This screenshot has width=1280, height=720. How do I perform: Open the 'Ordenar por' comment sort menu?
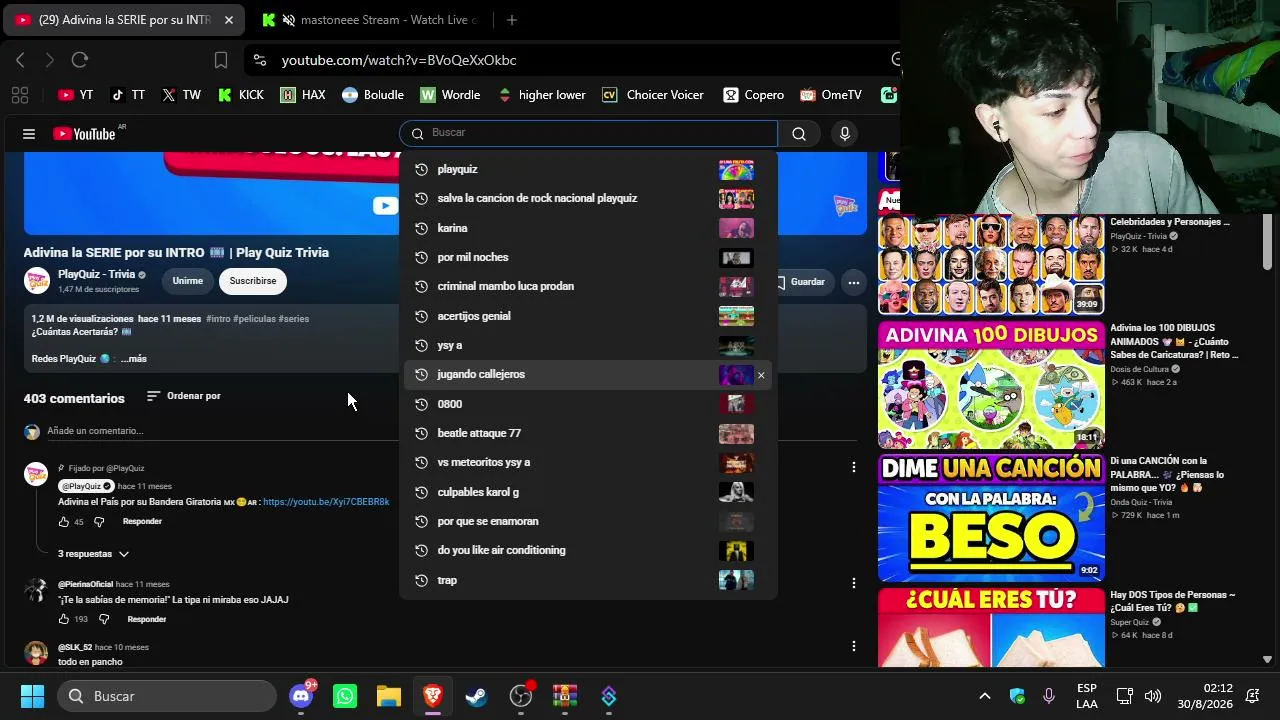[183, 396]
